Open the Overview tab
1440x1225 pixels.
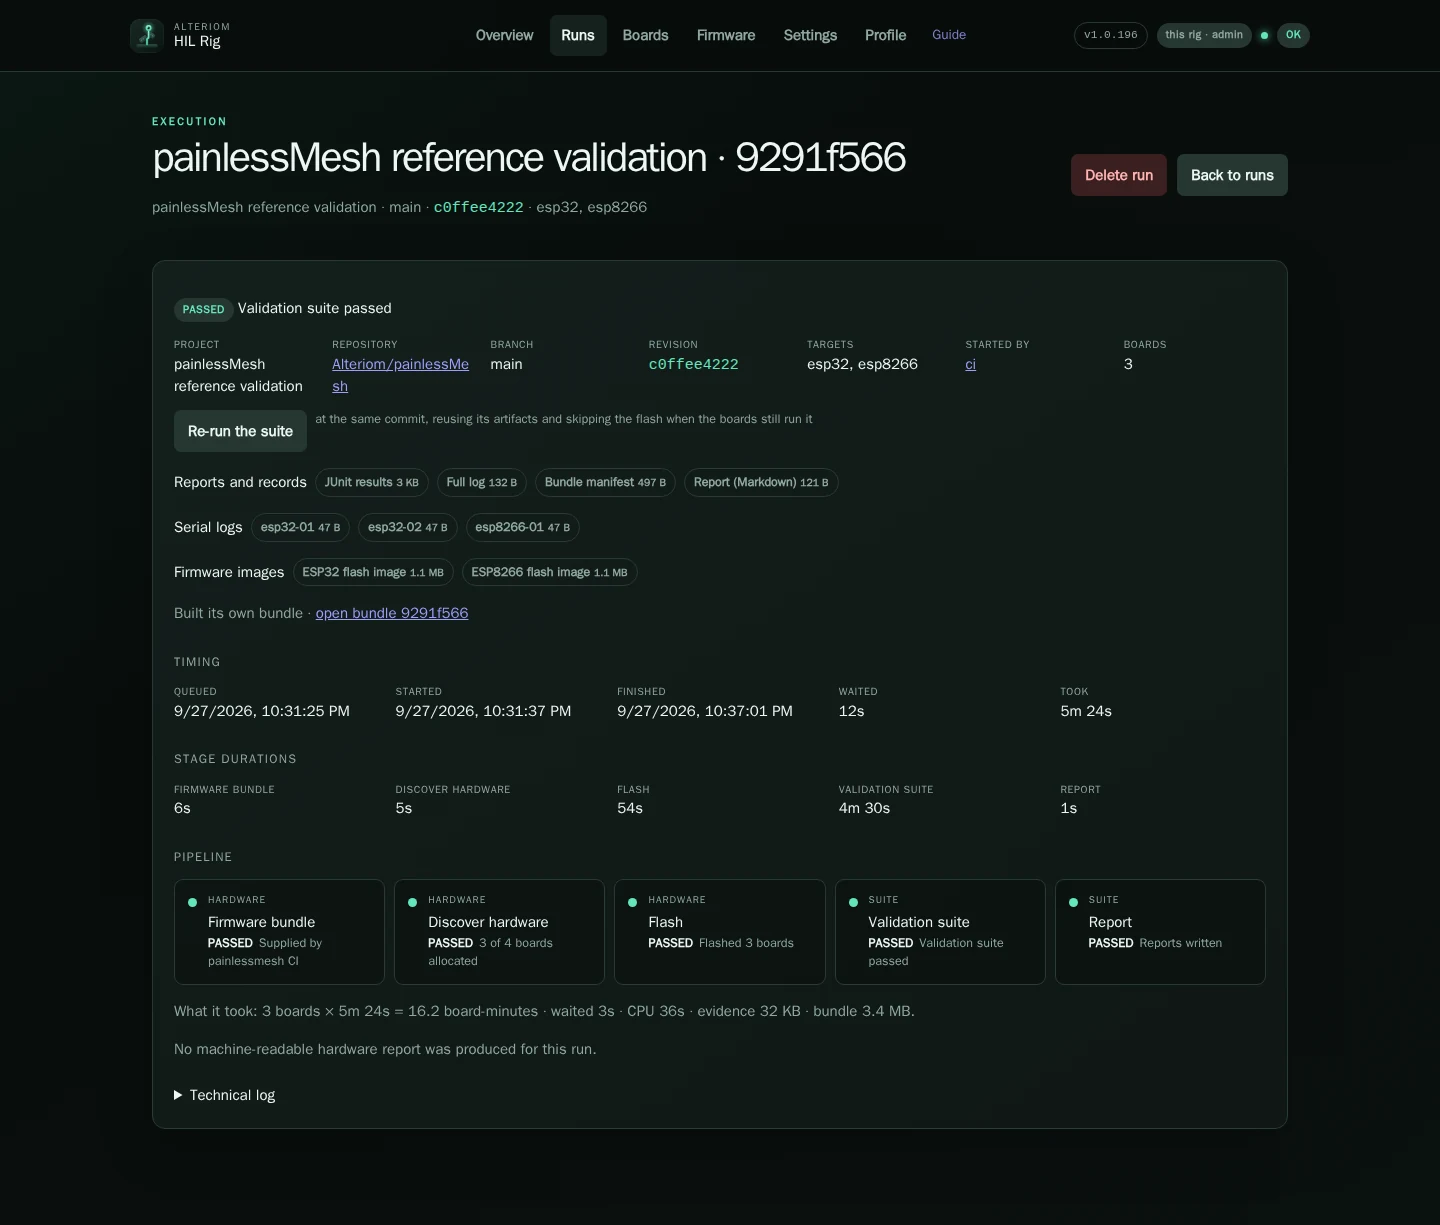tap(504, 35)
